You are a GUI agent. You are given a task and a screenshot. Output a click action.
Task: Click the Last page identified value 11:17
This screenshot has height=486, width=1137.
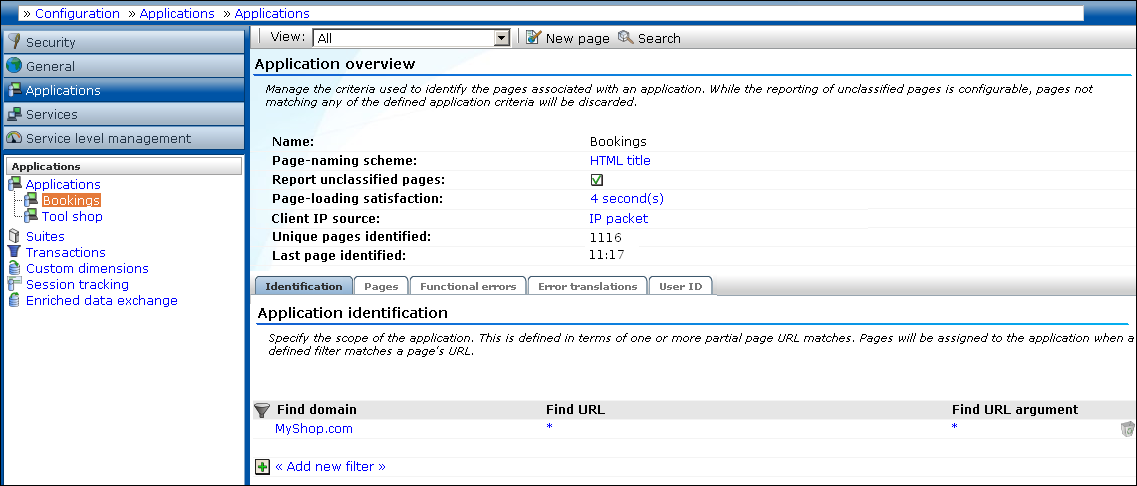608,255
